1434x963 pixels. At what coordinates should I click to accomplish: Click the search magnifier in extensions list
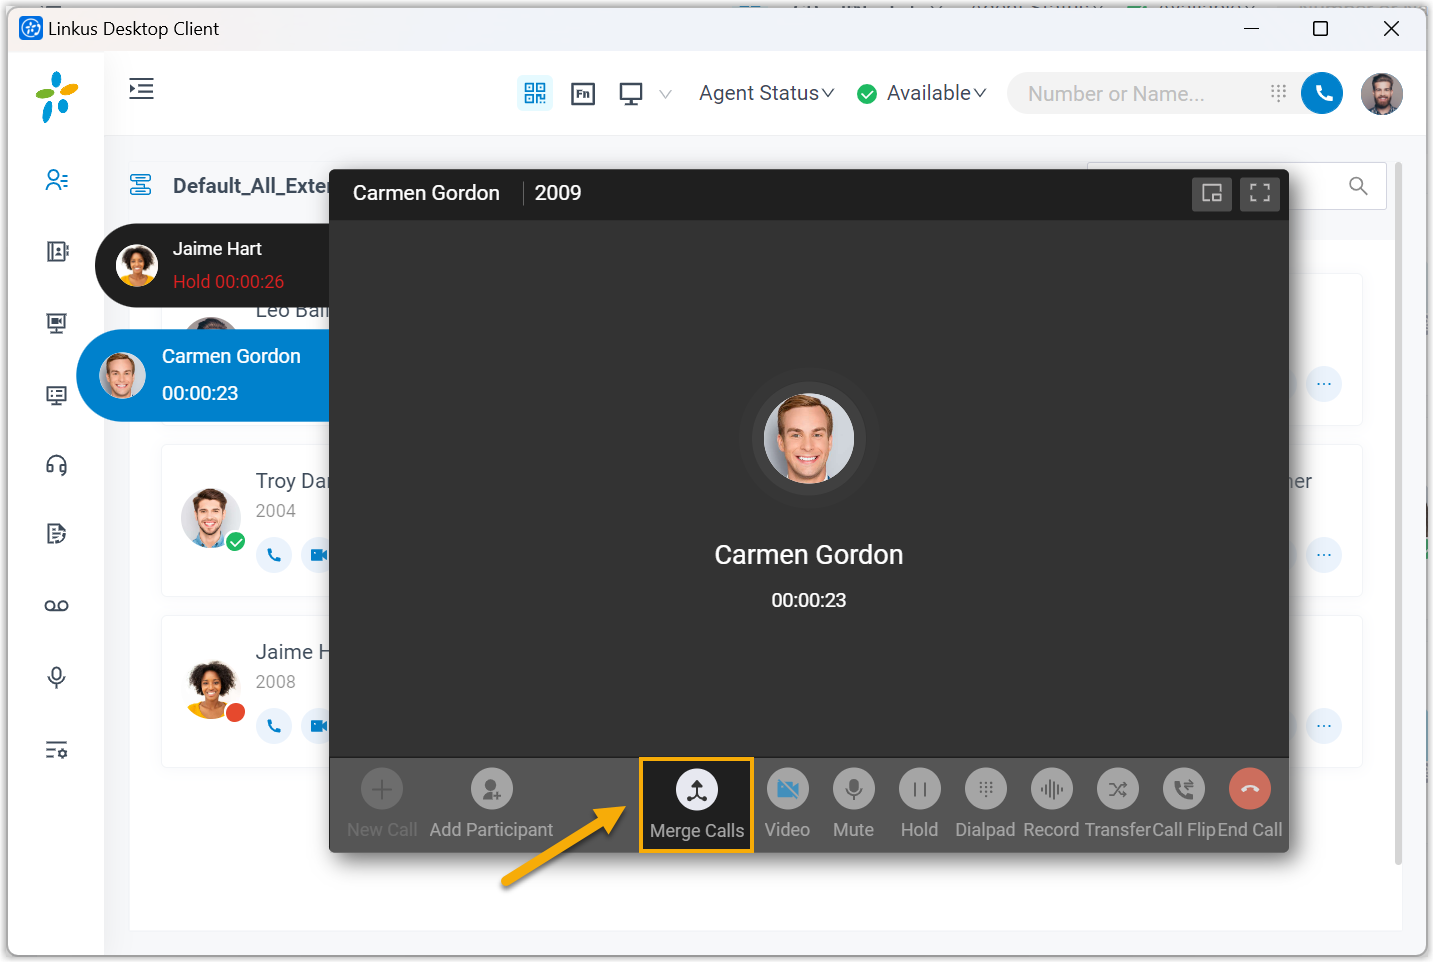(1358, 186)
